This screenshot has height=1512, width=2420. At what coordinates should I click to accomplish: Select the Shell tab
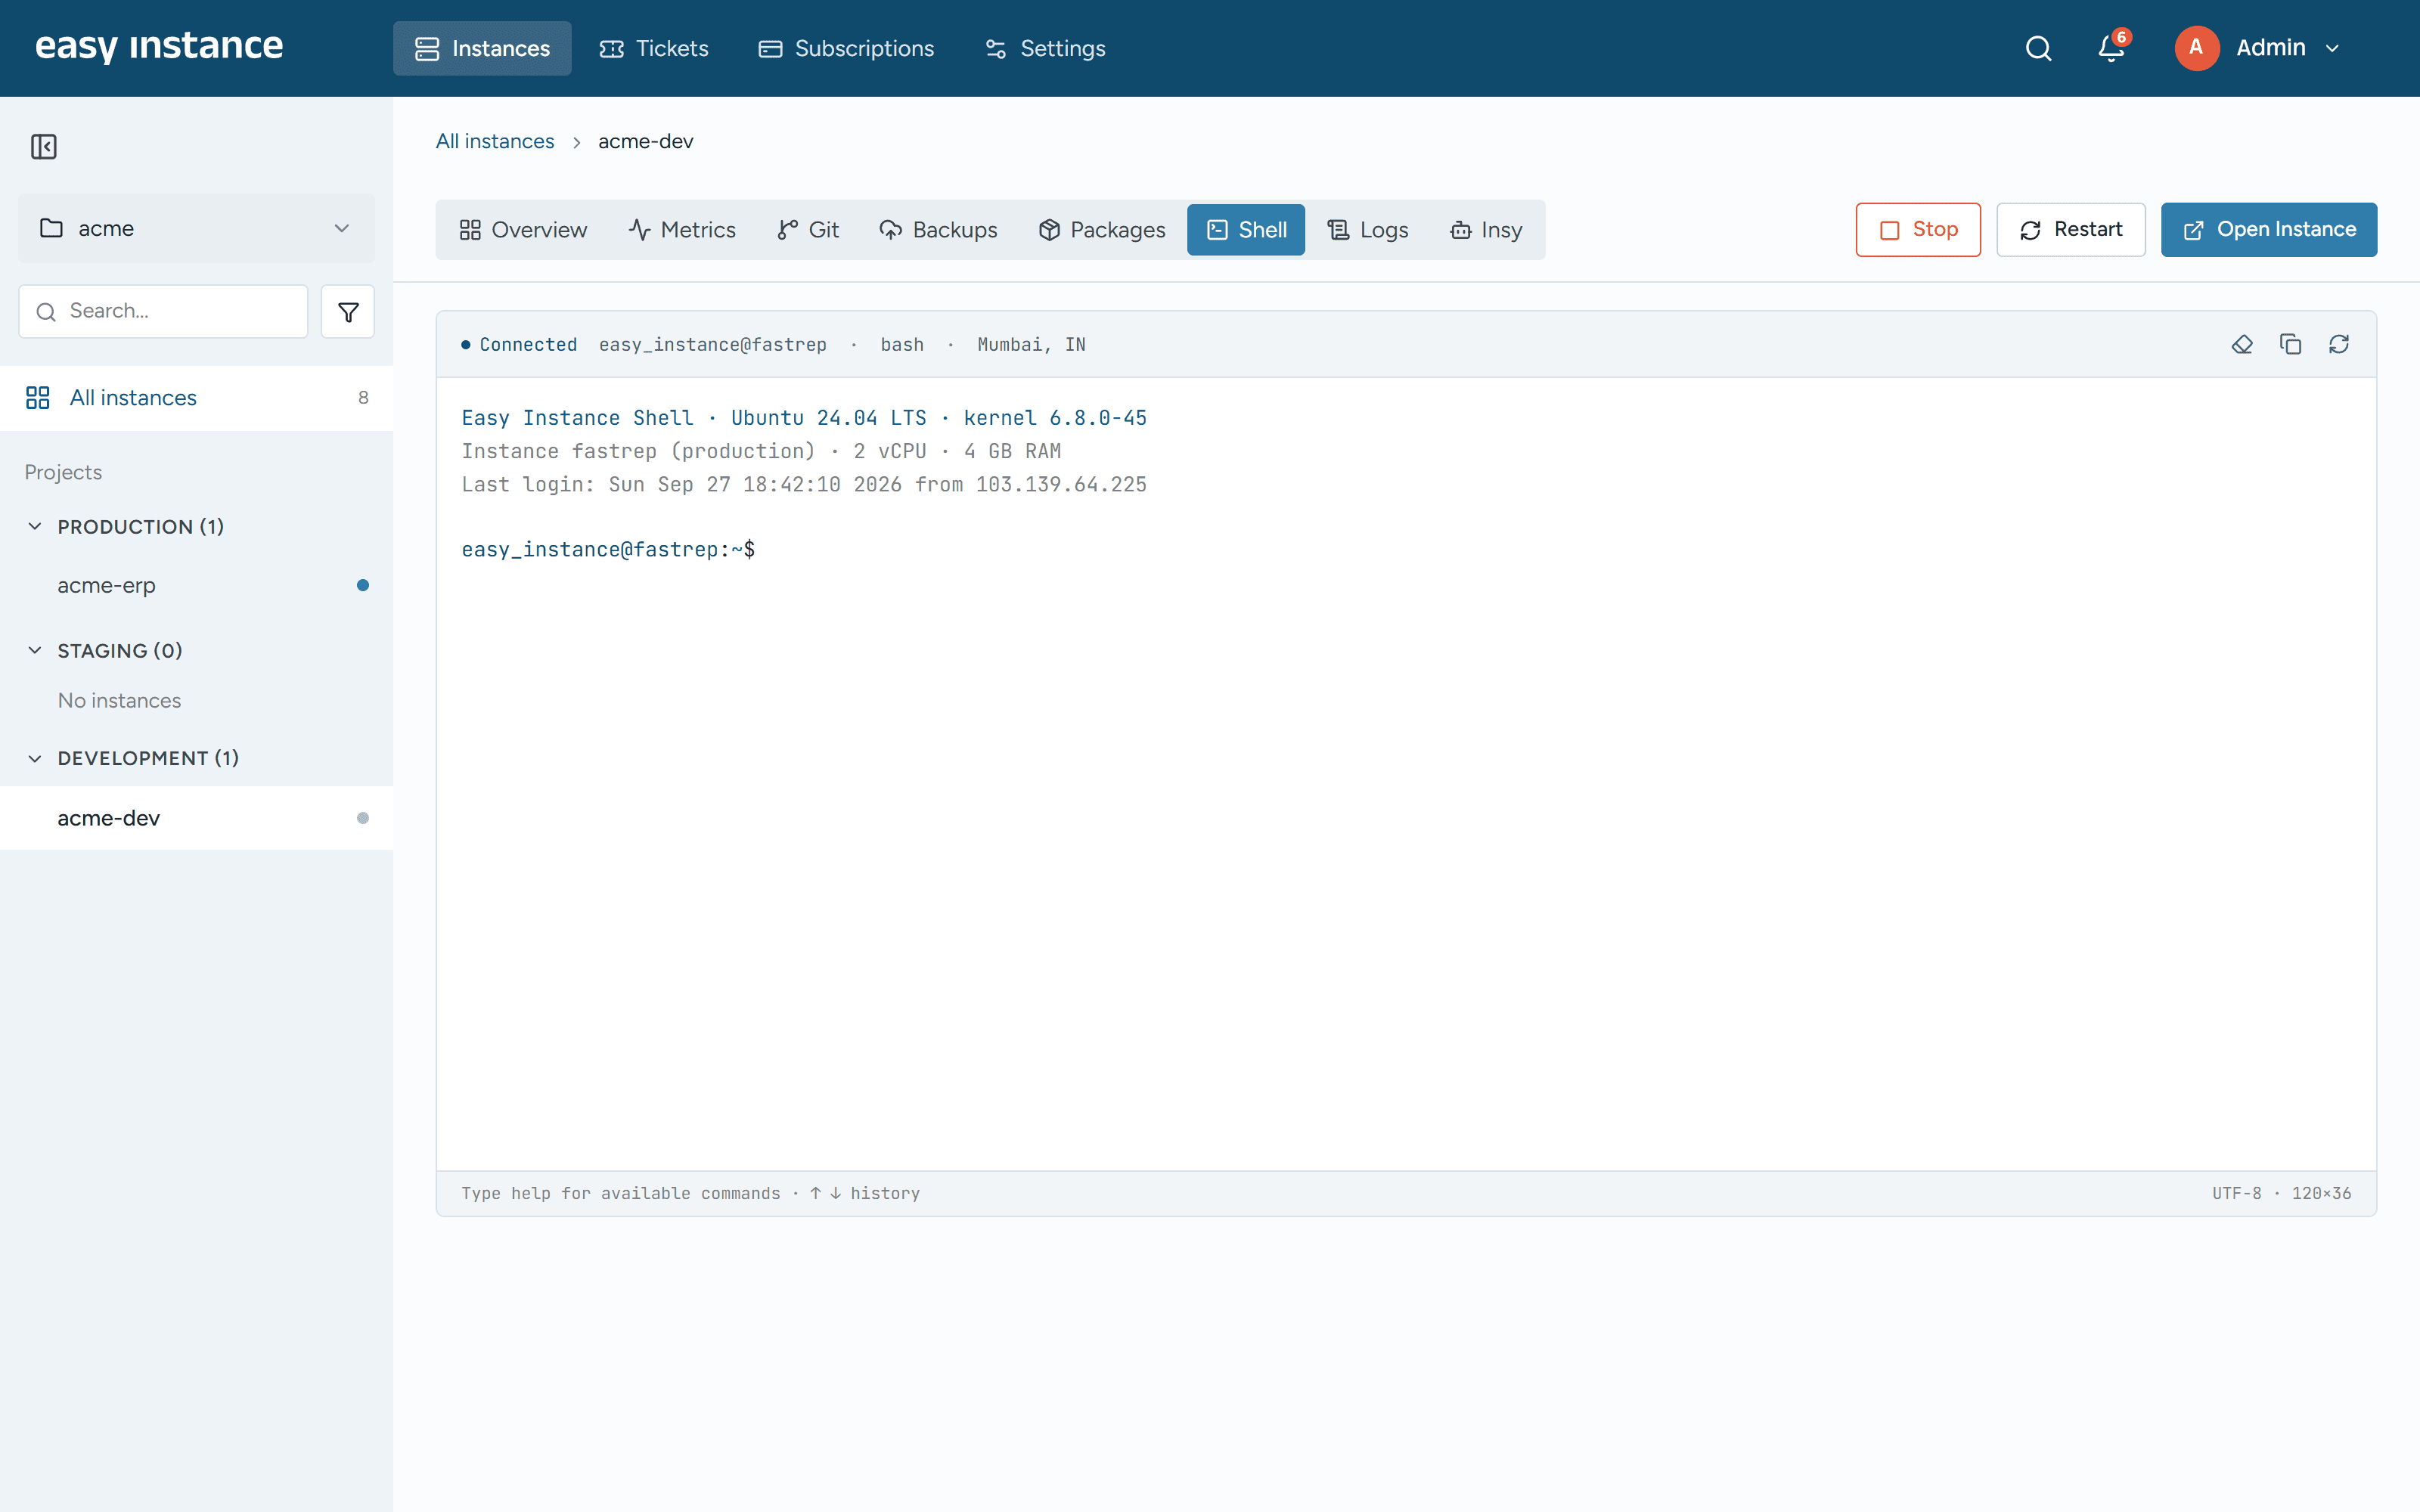1246,230
